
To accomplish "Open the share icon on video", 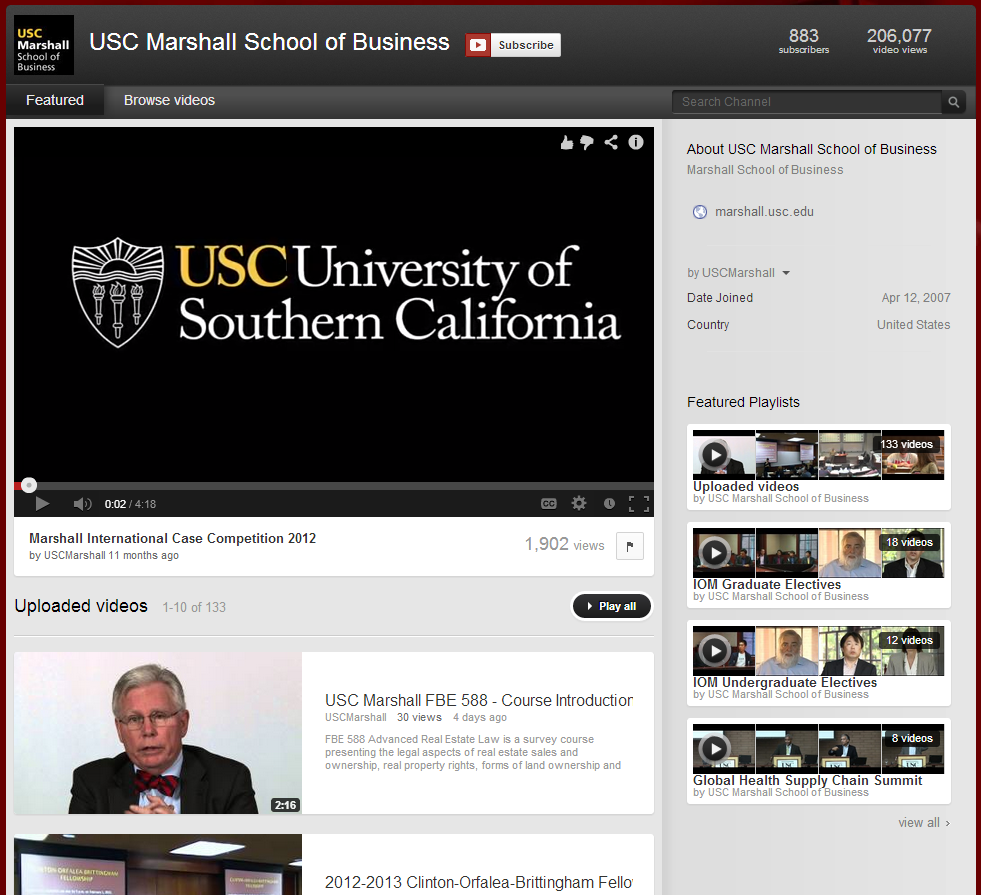I will click(x=611, y=143).
